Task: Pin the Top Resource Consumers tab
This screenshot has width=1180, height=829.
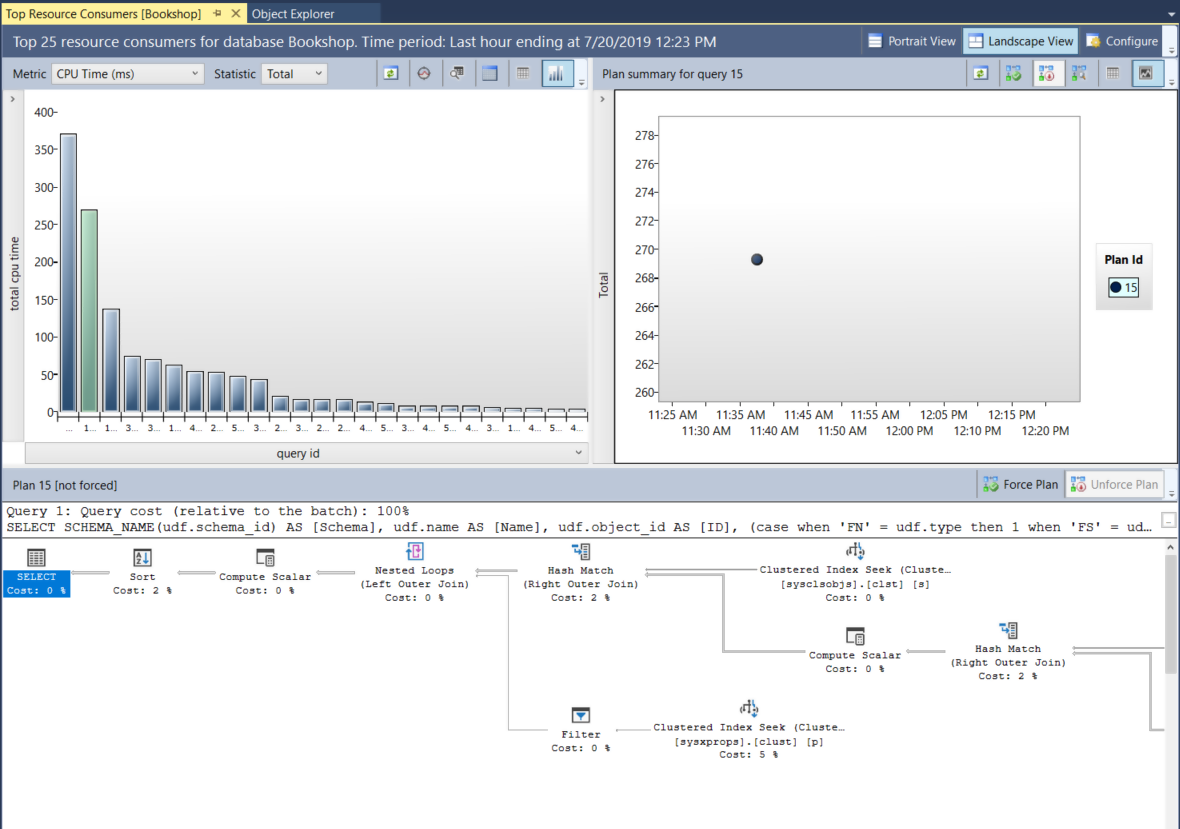Action: click(x=217, y=14)
